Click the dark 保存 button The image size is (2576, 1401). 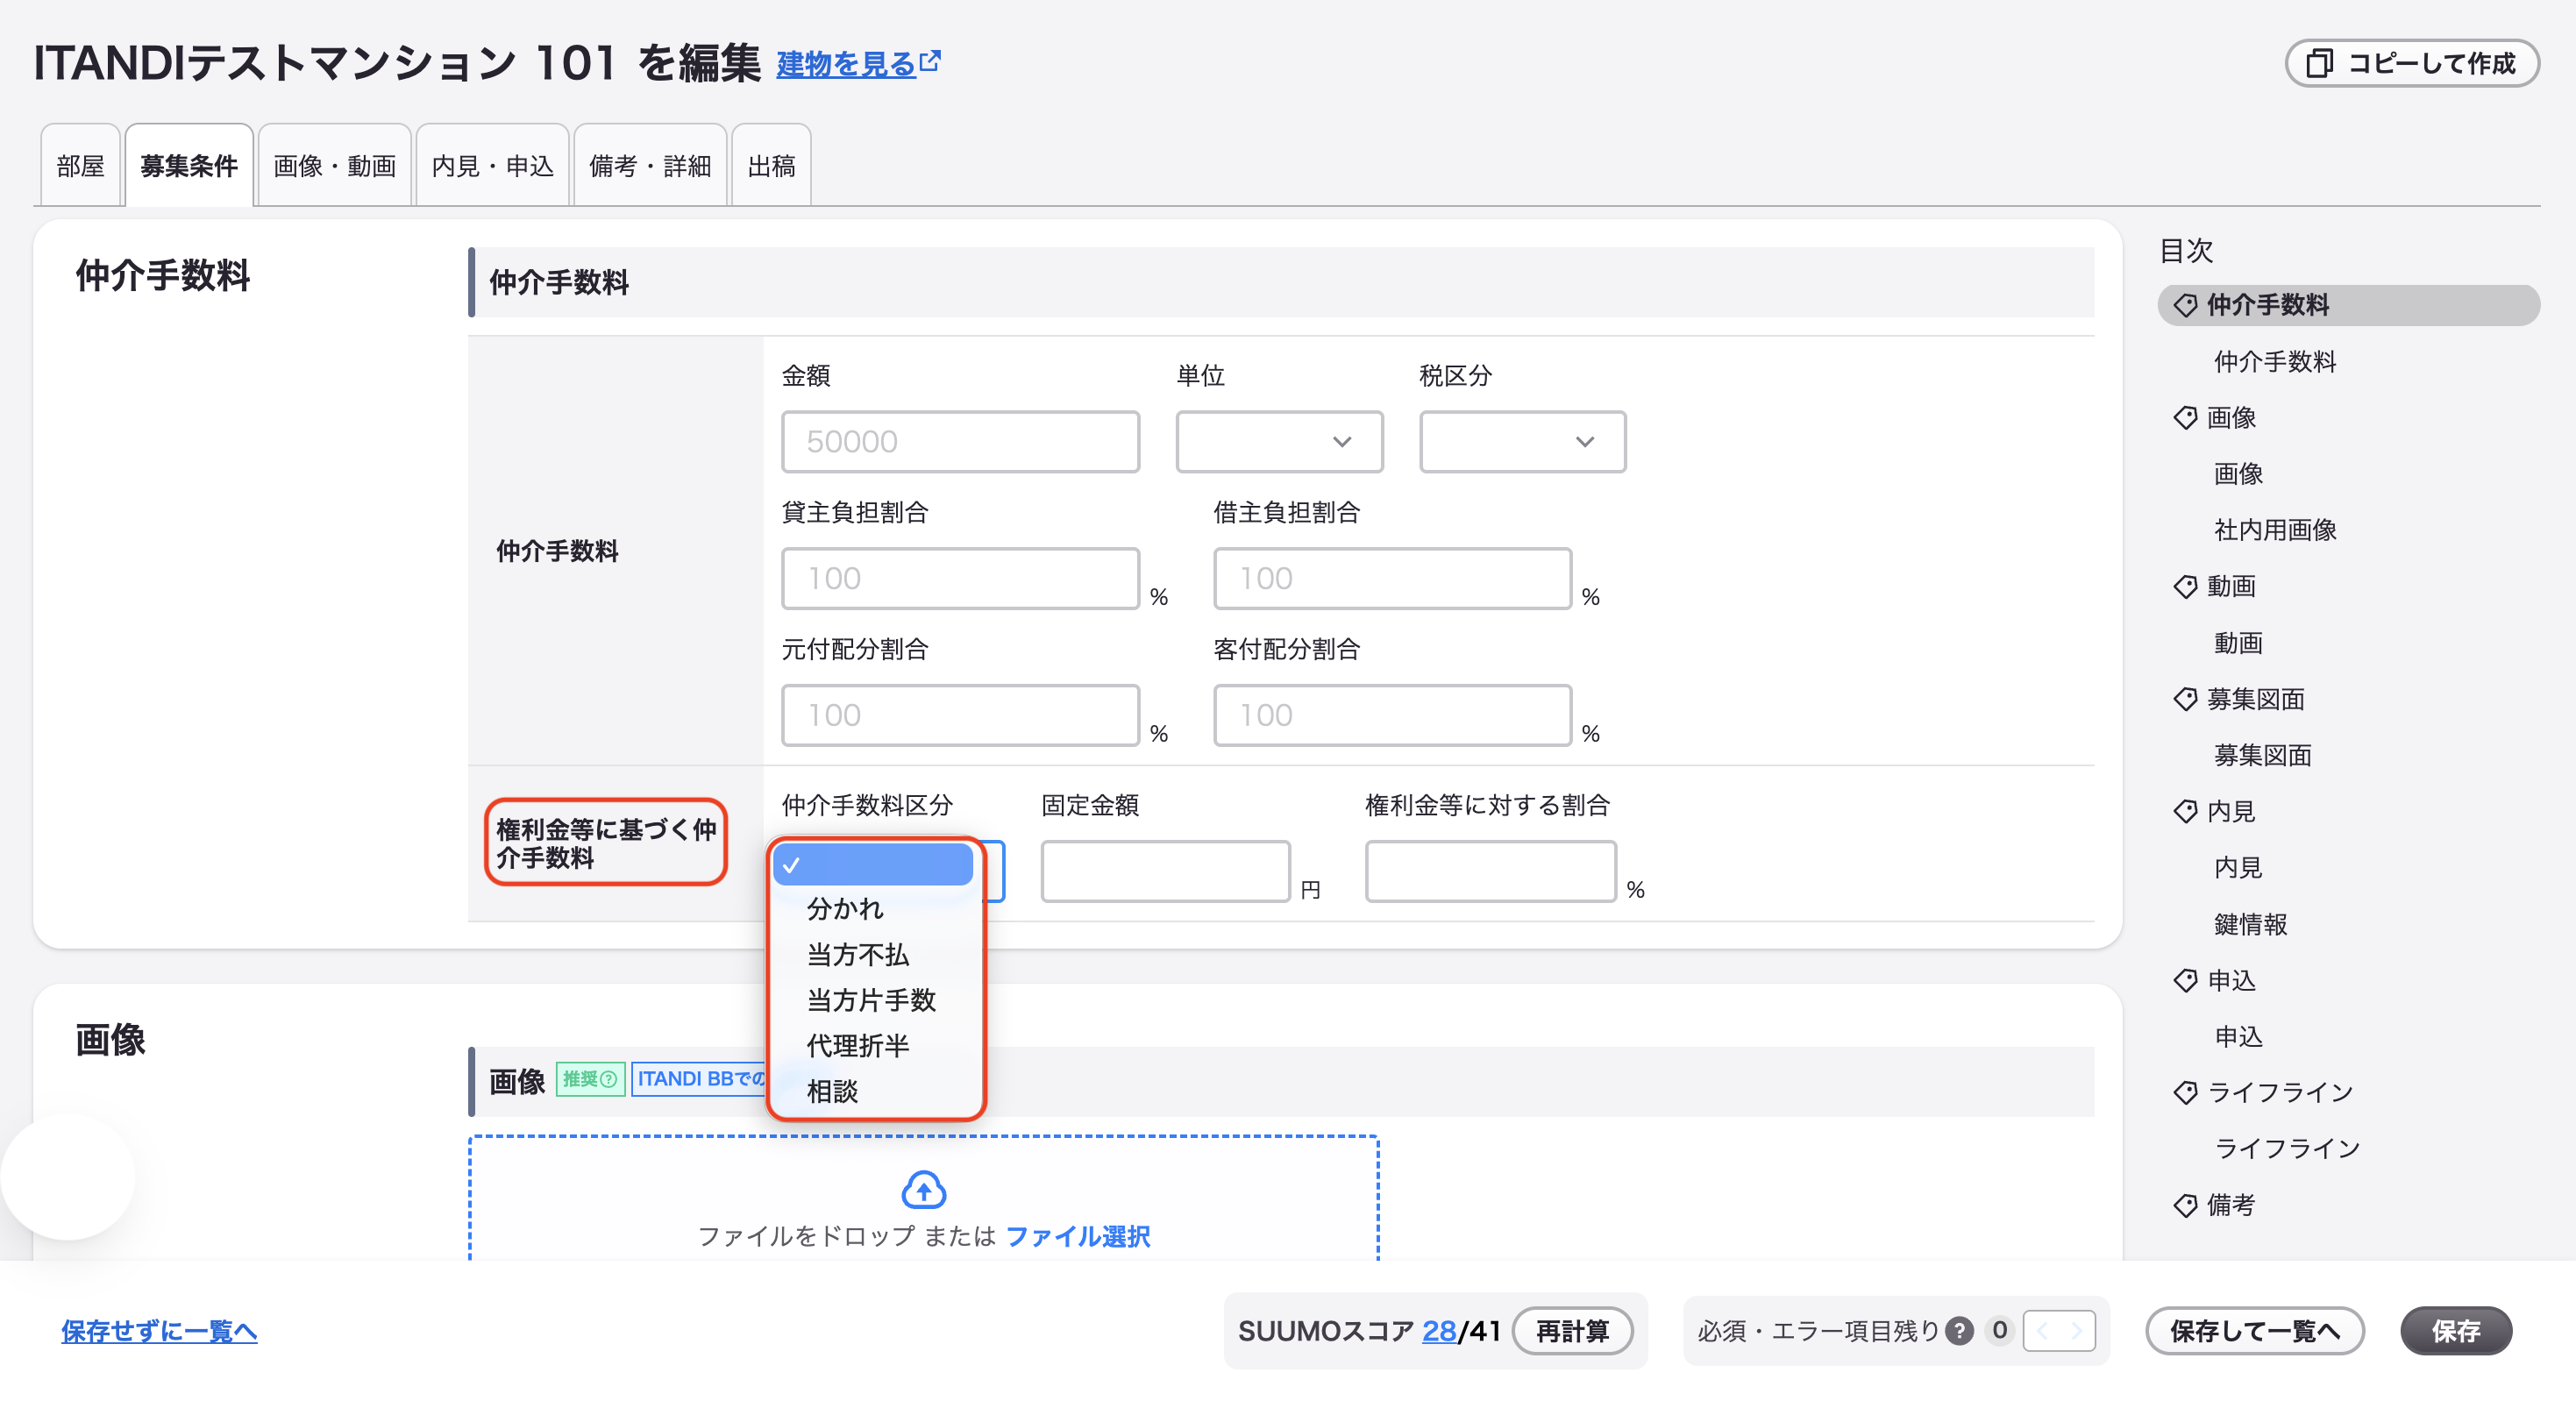[2455, 1331]
